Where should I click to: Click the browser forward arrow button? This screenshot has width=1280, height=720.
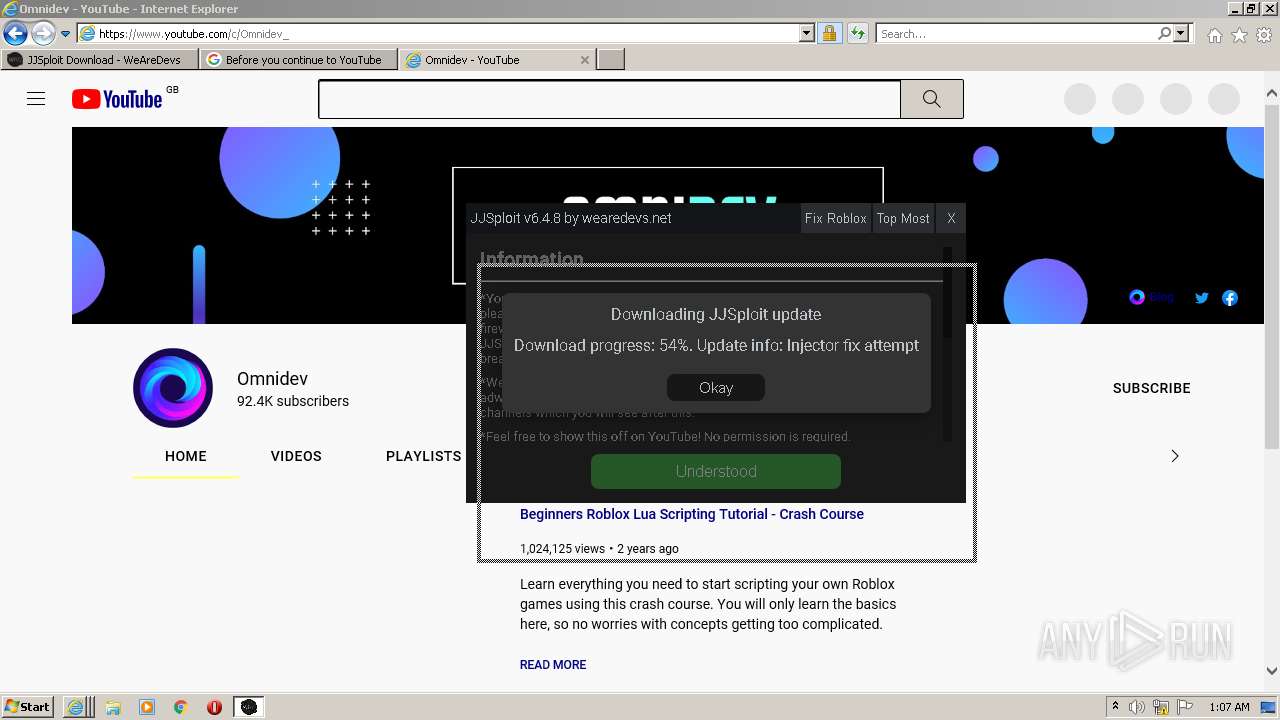pyautogui.click(x=42, y=34)
